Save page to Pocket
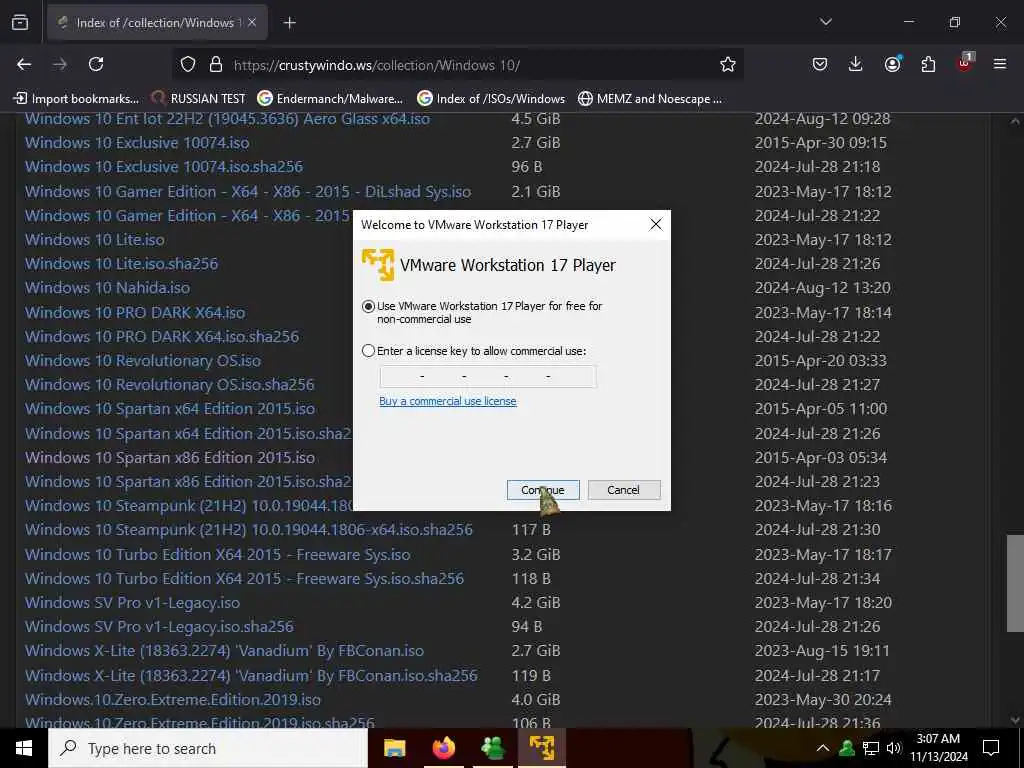This screenshot has height=768, width=1024. pos(820,64)
